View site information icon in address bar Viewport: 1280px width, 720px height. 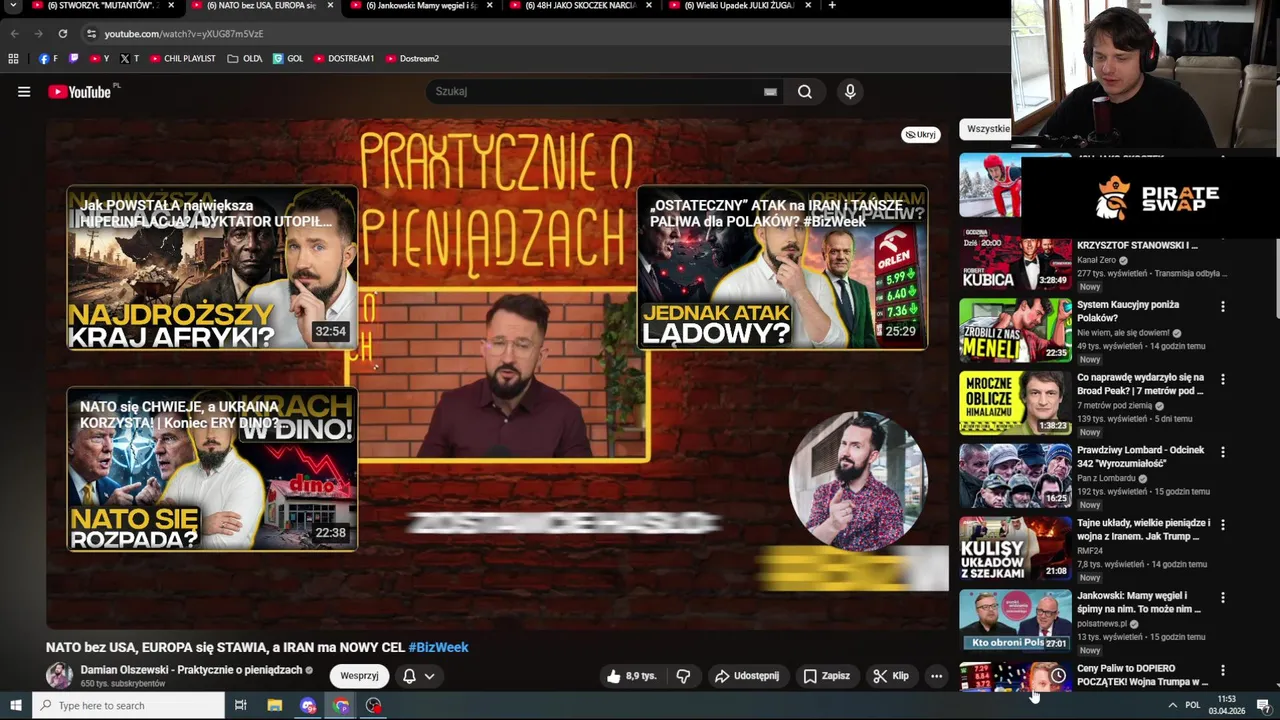click(x=91, y=34)
